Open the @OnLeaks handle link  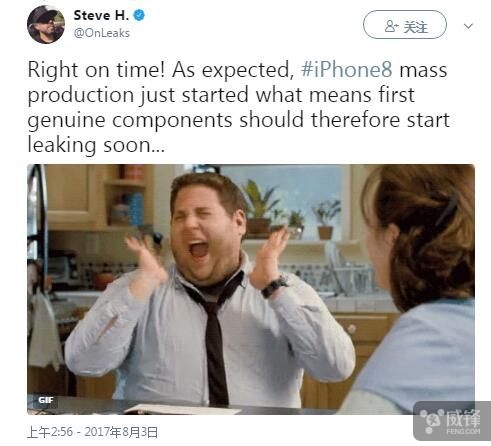[x=102, y=33]
